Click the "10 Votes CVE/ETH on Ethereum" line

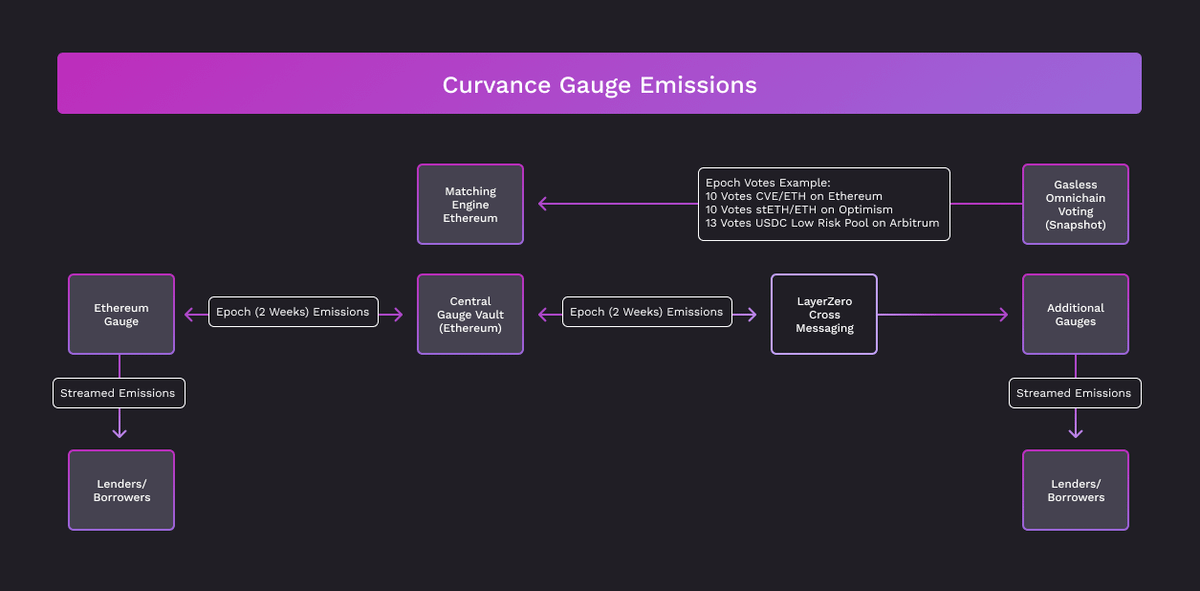pos(794,197)
